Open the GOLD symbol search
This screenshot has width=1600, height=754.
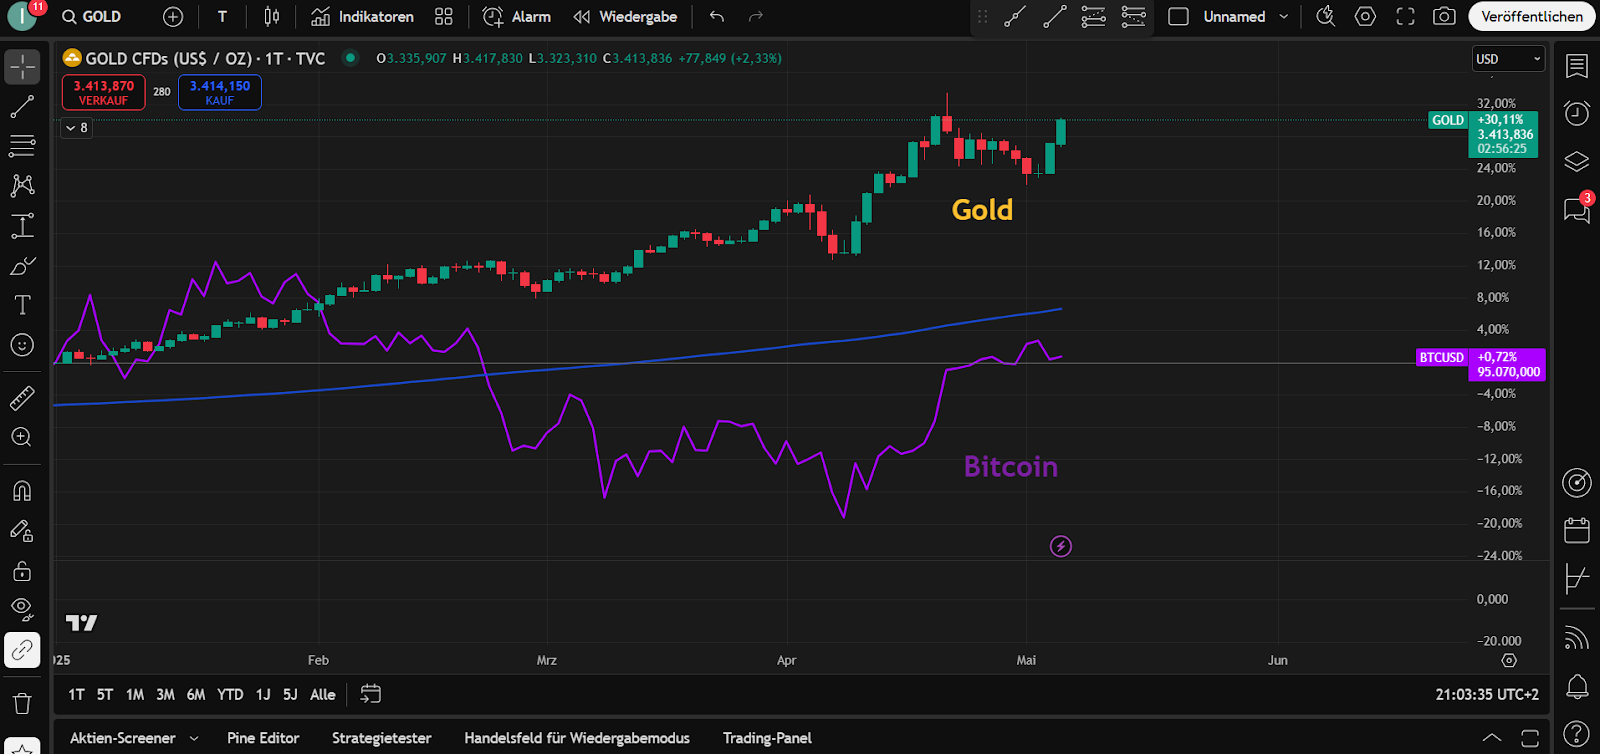92,17
